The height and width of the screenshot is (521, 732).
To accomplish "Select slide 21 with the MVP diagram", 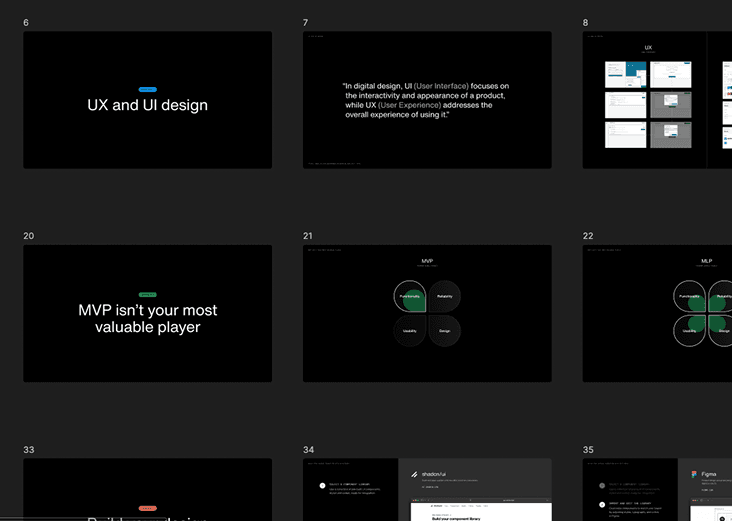I will 427,313.
